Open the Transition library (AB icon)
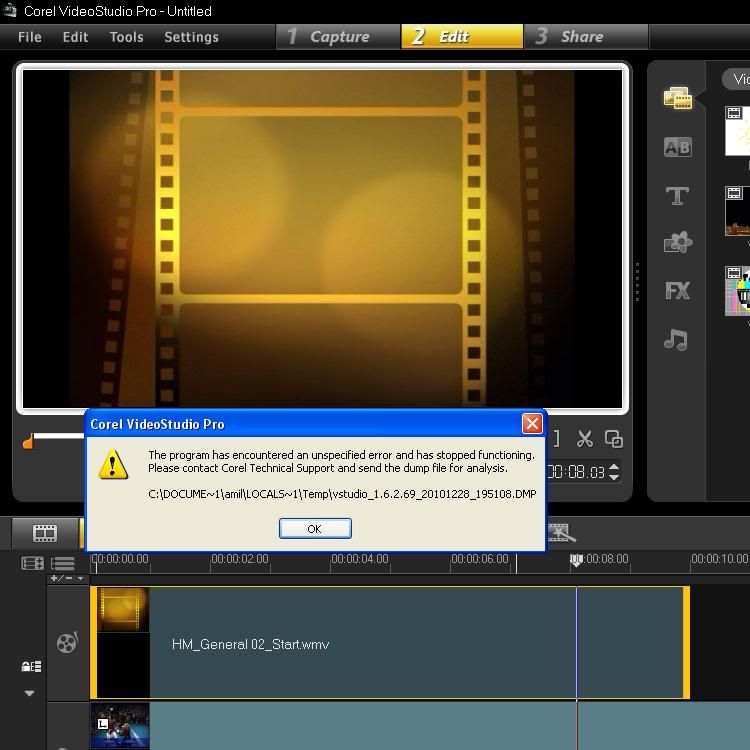The image size is (750, 750). point(677,147)
